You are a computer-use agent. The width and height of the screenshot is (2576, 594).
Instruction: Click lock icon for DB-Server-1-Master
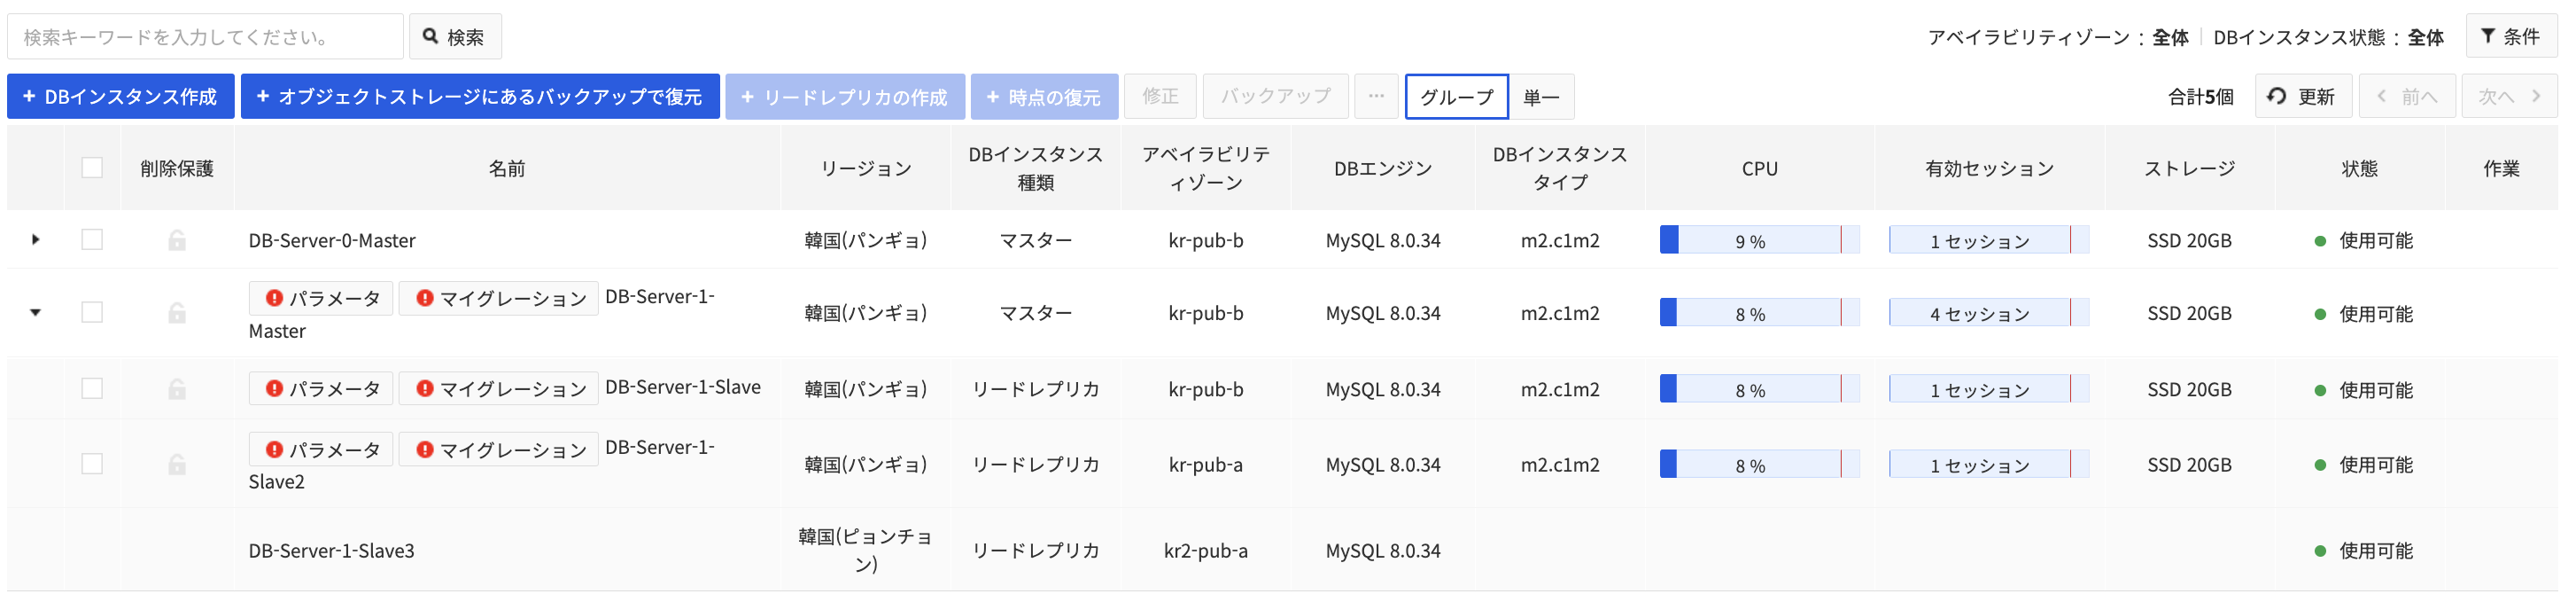[x=177, y=313]
